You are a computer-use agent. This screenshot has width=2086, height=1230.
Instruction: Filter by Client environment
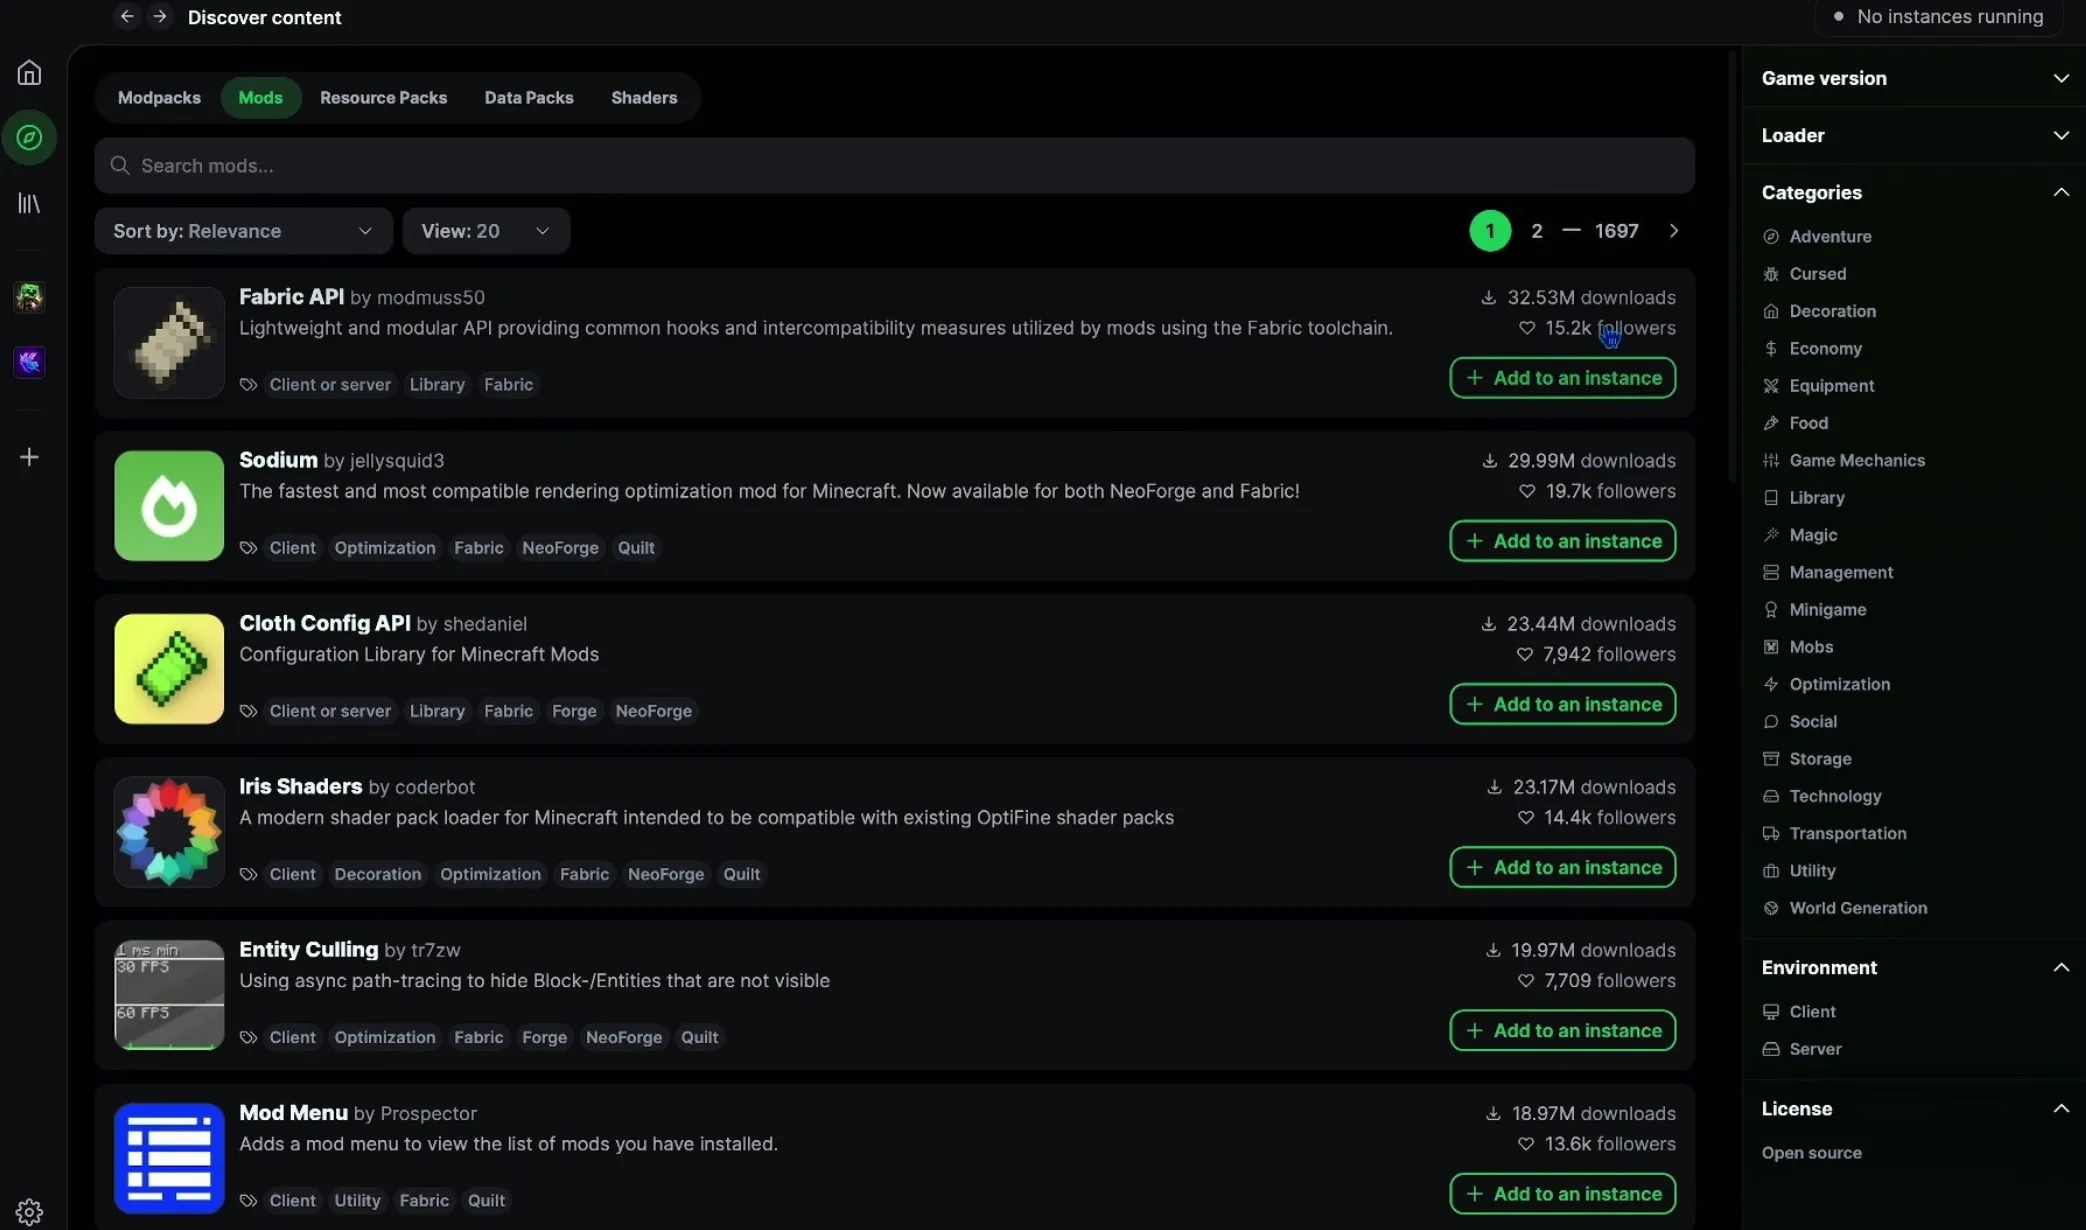pyautogui.click(x=1800, y=1012)
